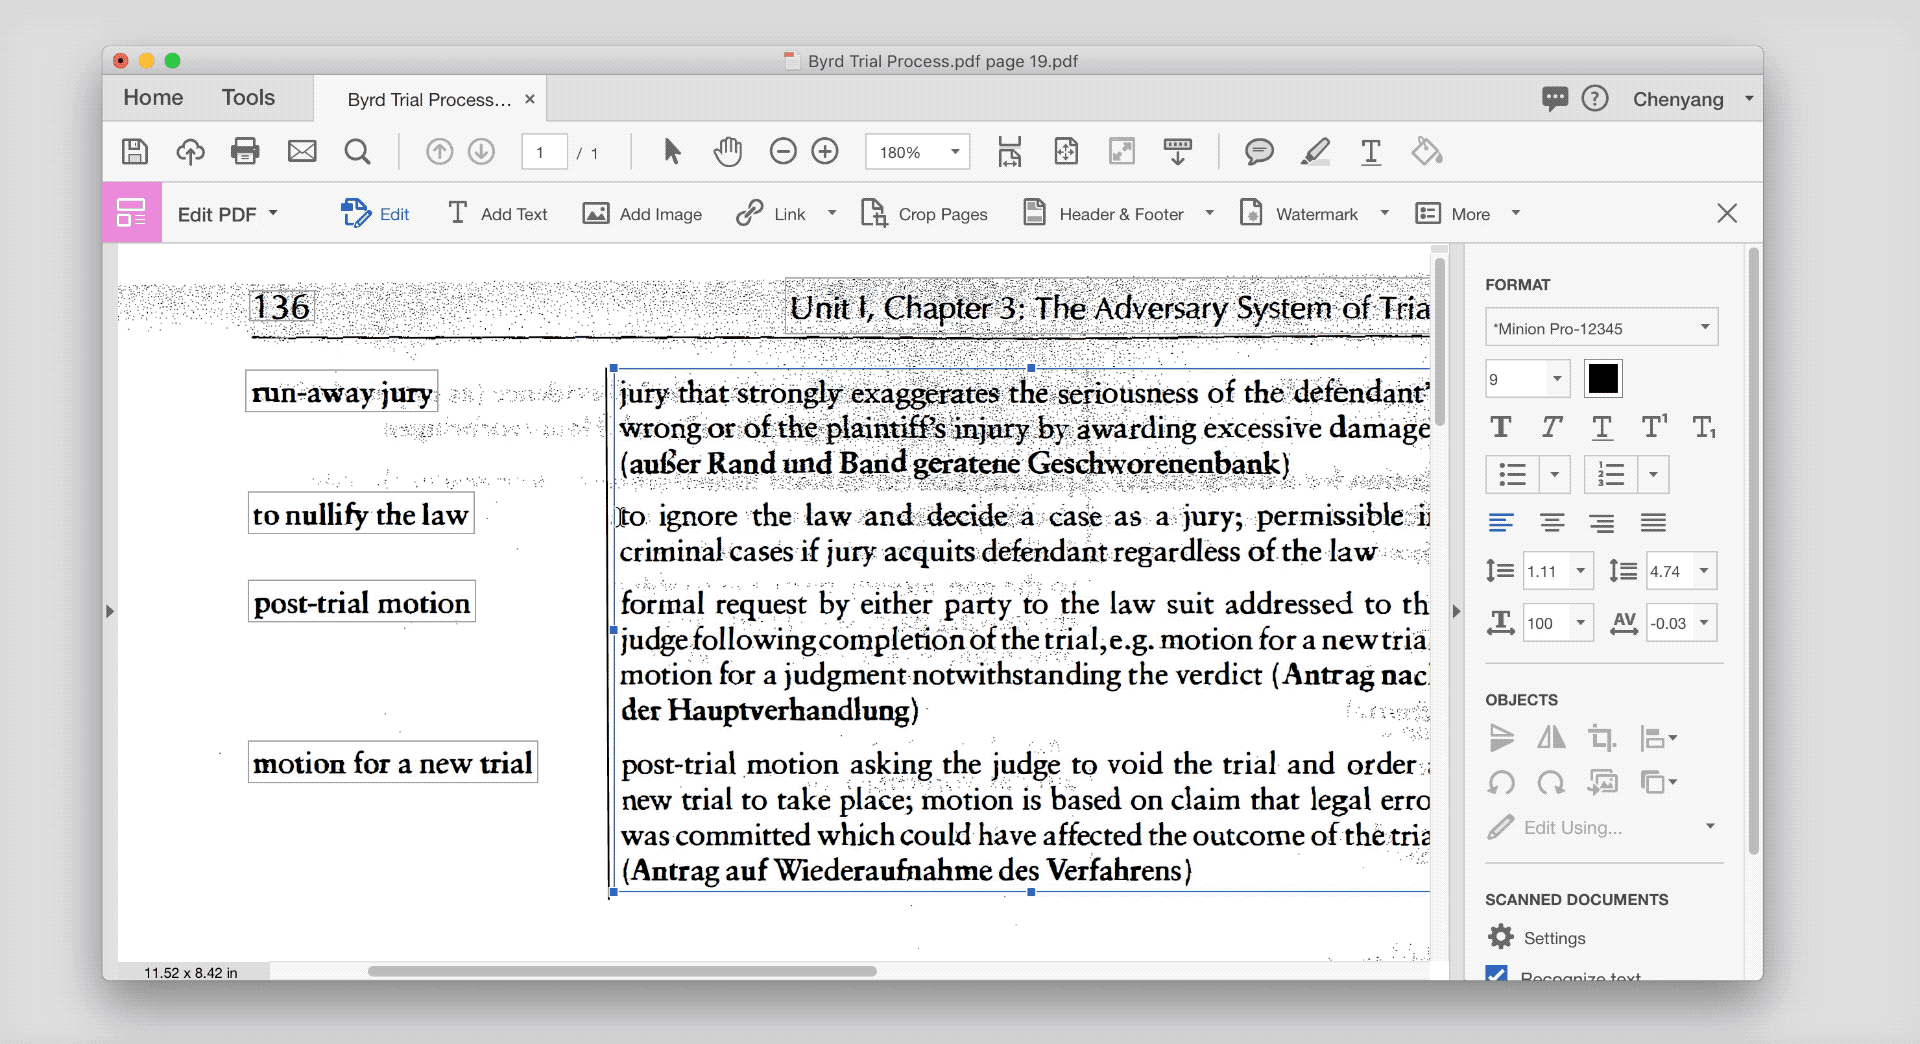The height and width of the screenshot is (1044, 1920).
Task: Align text center
Action: (1552, 522)
